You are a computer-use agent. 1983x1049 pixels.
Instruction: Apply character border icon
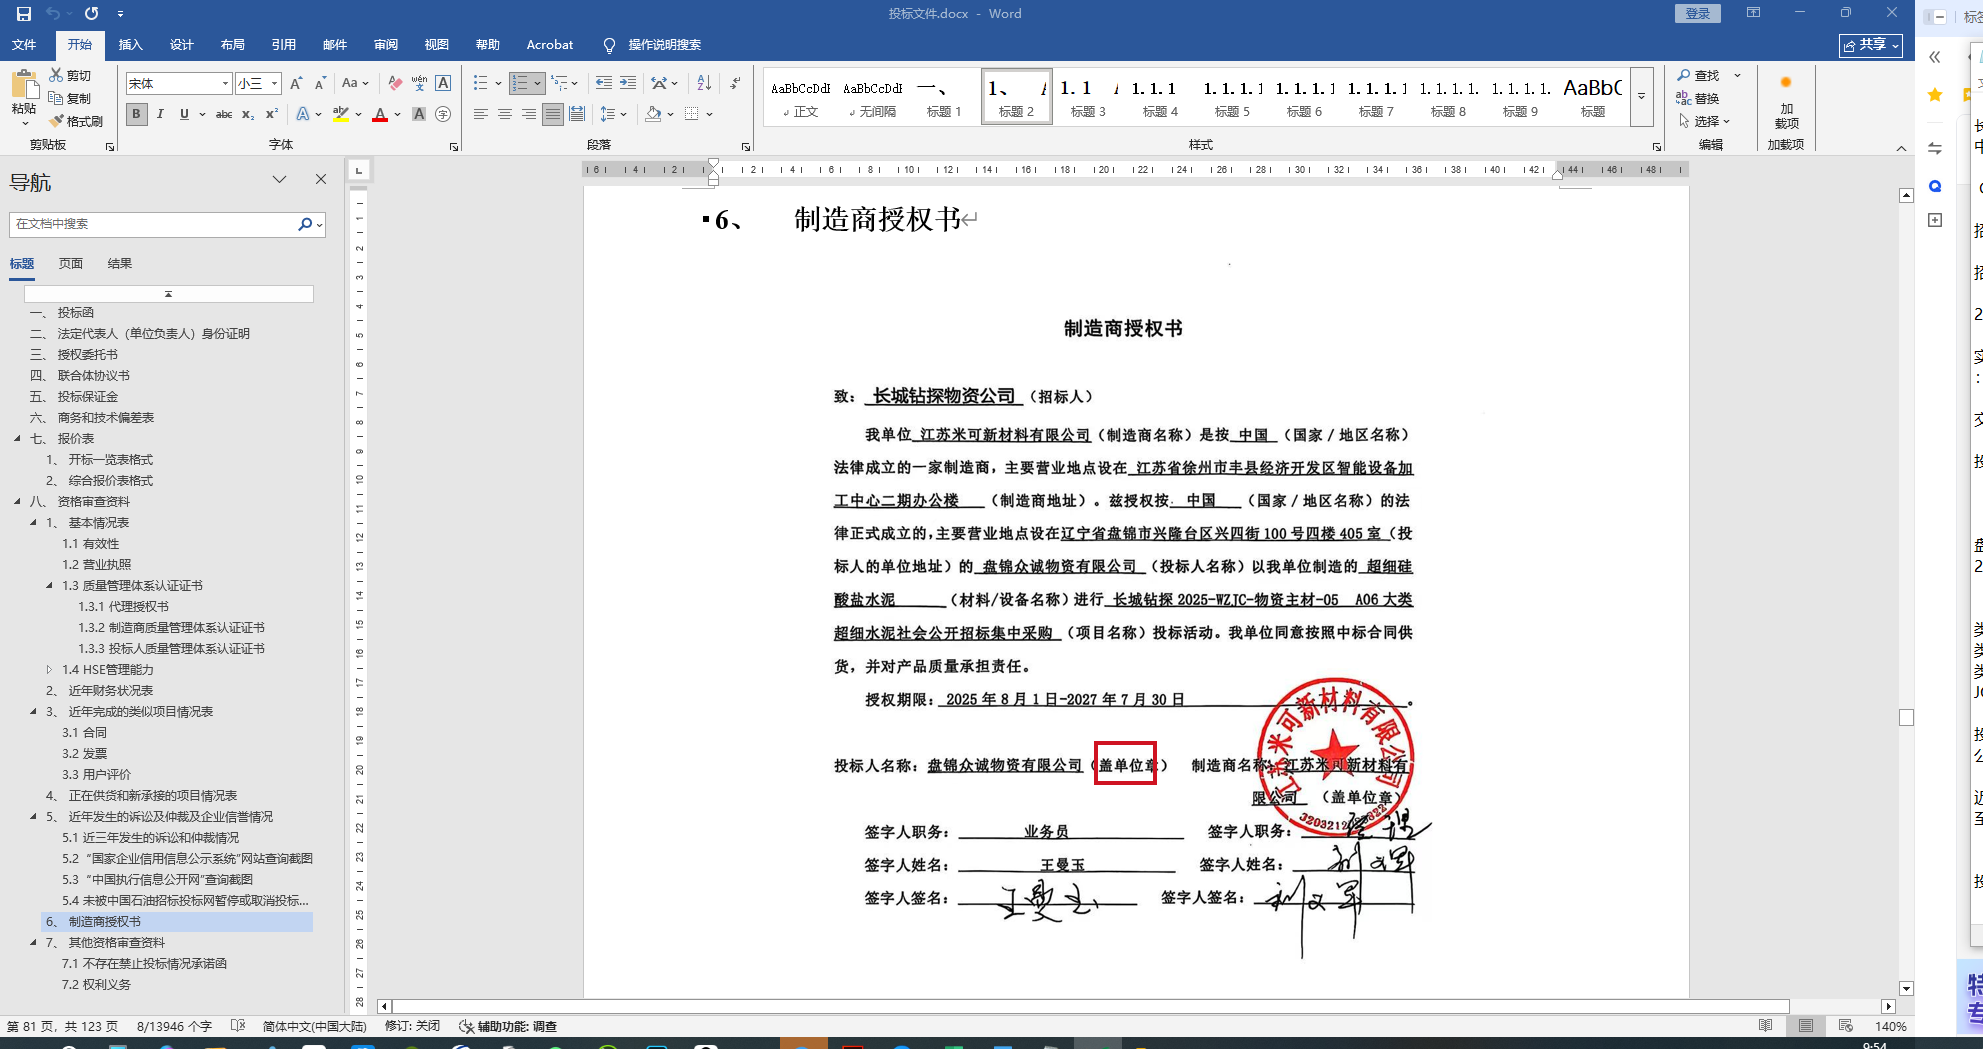[443, 83]
